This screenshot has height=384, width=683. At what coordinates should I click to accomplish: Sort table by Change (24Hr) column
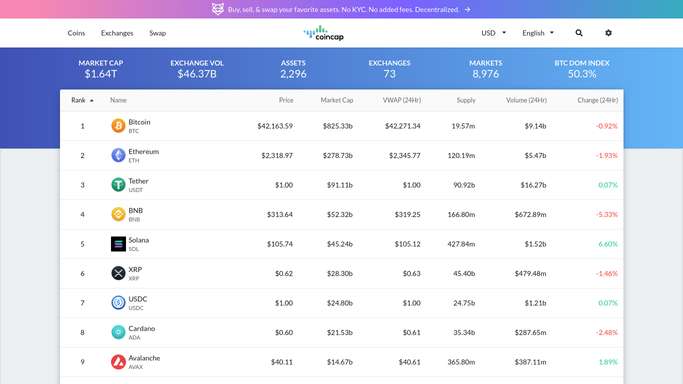tap(598, 100)
